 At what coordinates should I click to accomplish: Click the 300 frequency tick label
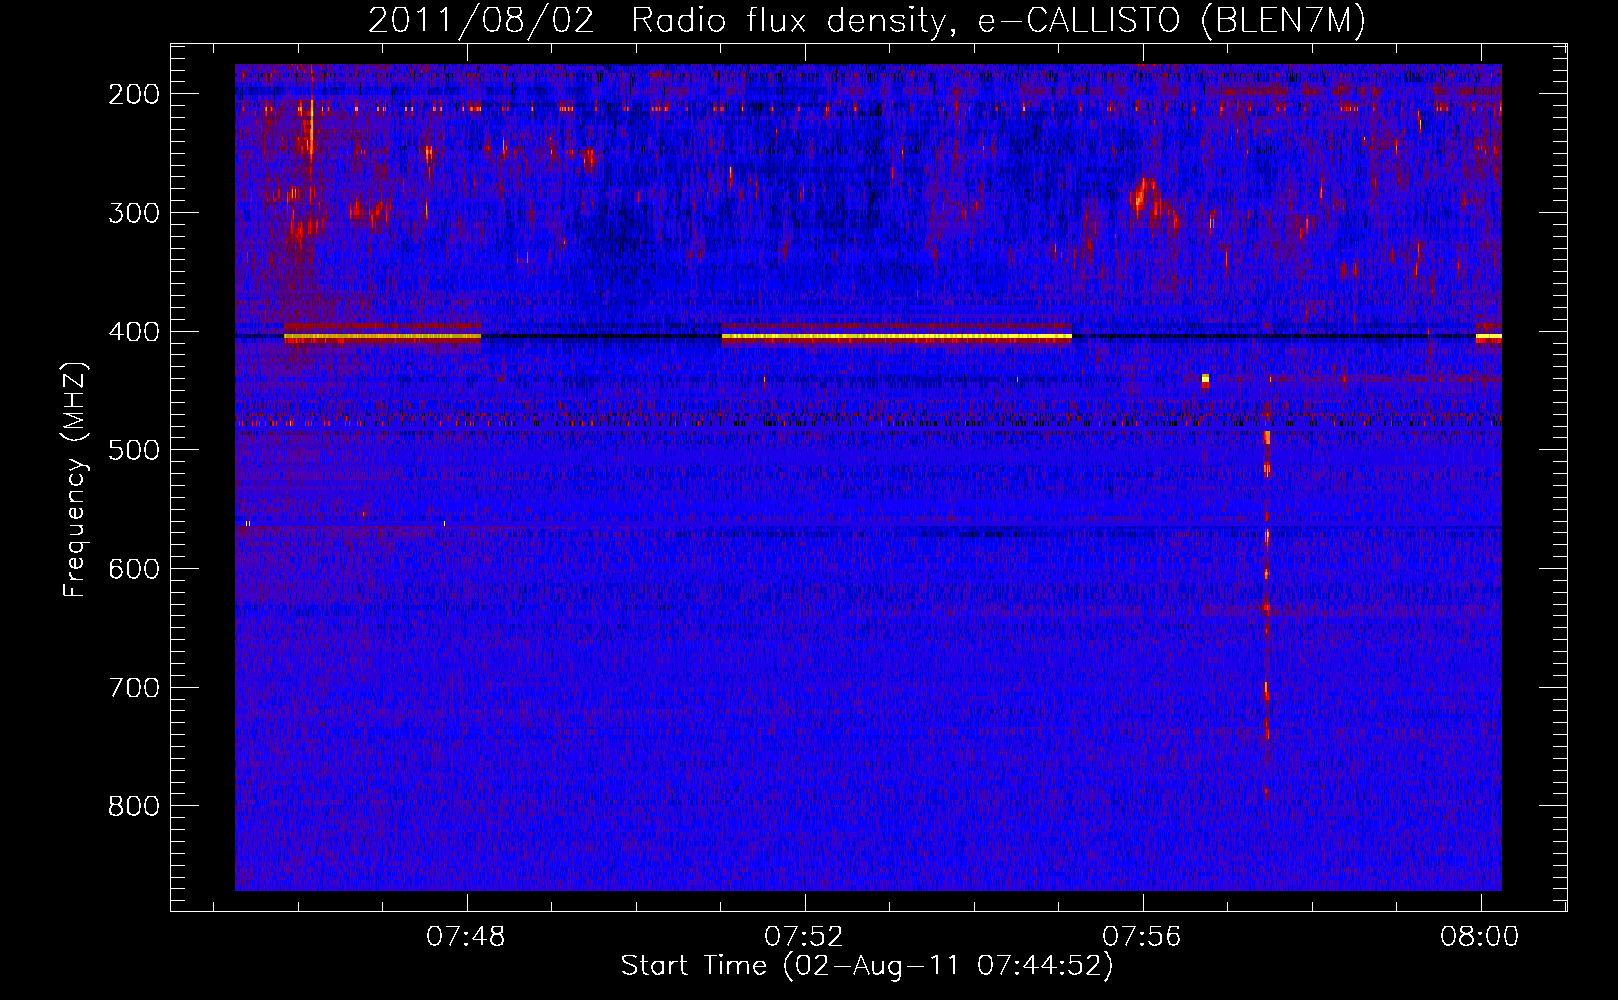coord(134,213)
